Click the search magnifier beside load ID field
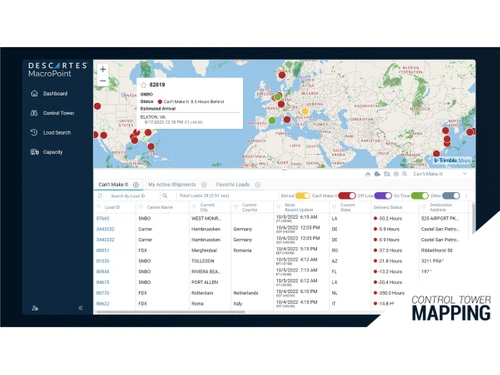 pos(165,196)
